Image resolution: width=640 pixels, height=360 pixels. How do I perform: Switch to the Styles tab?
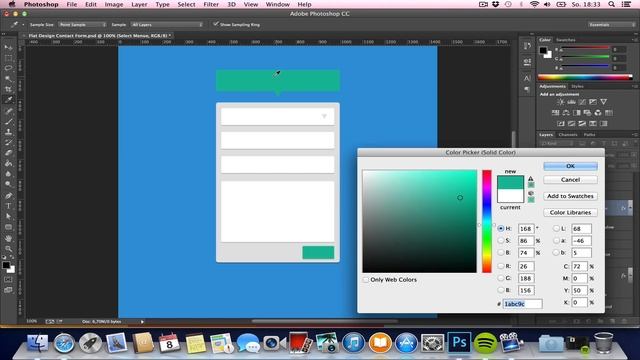577,86
